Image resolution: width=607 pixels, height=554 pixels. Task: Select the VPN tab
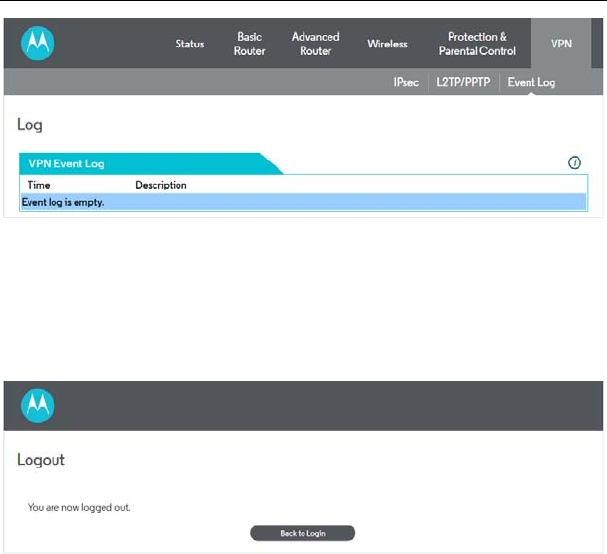[561, 43]
